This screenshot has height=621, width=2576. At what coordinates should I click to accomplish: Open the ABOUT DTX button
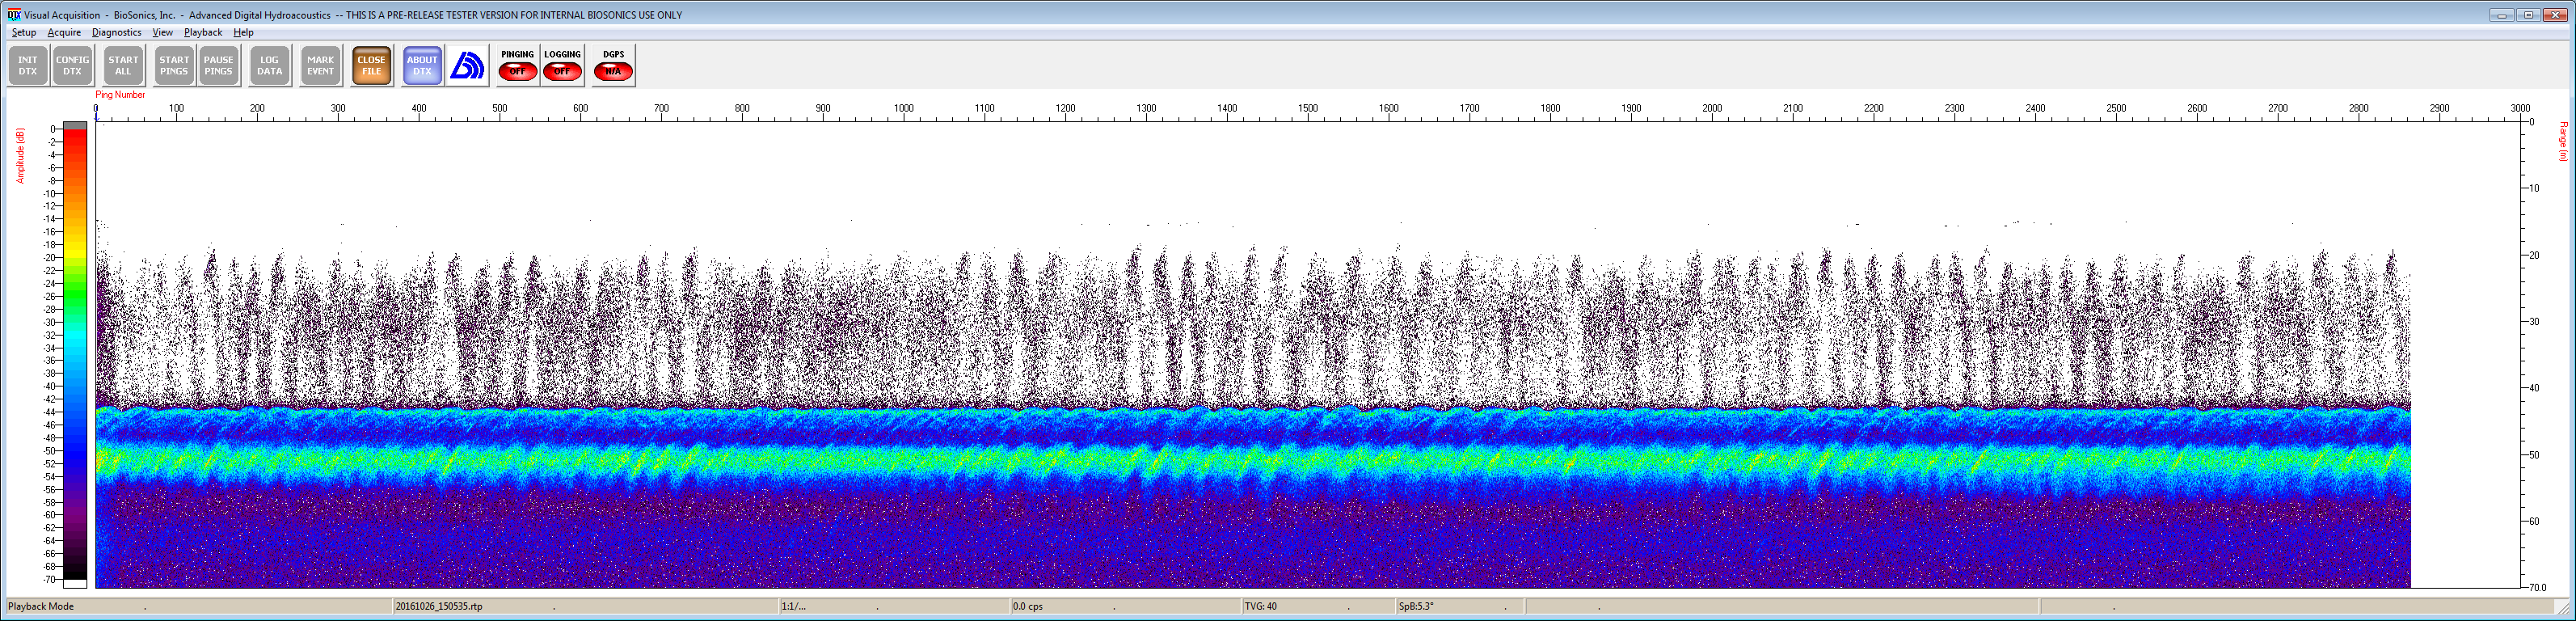point(422,66)
